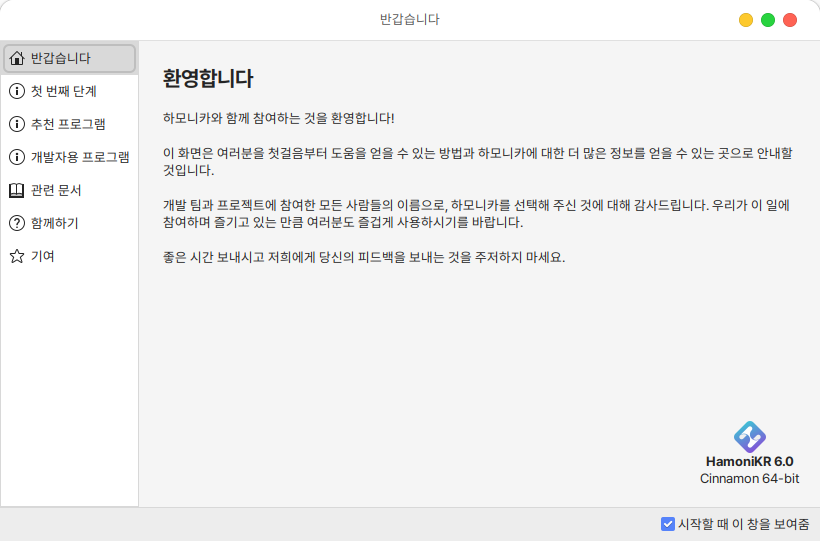The width and height of the screenshot is (820, 541).
Task: Click the info icon beside 첫 번째 단계
Action: tap(17, 91)
